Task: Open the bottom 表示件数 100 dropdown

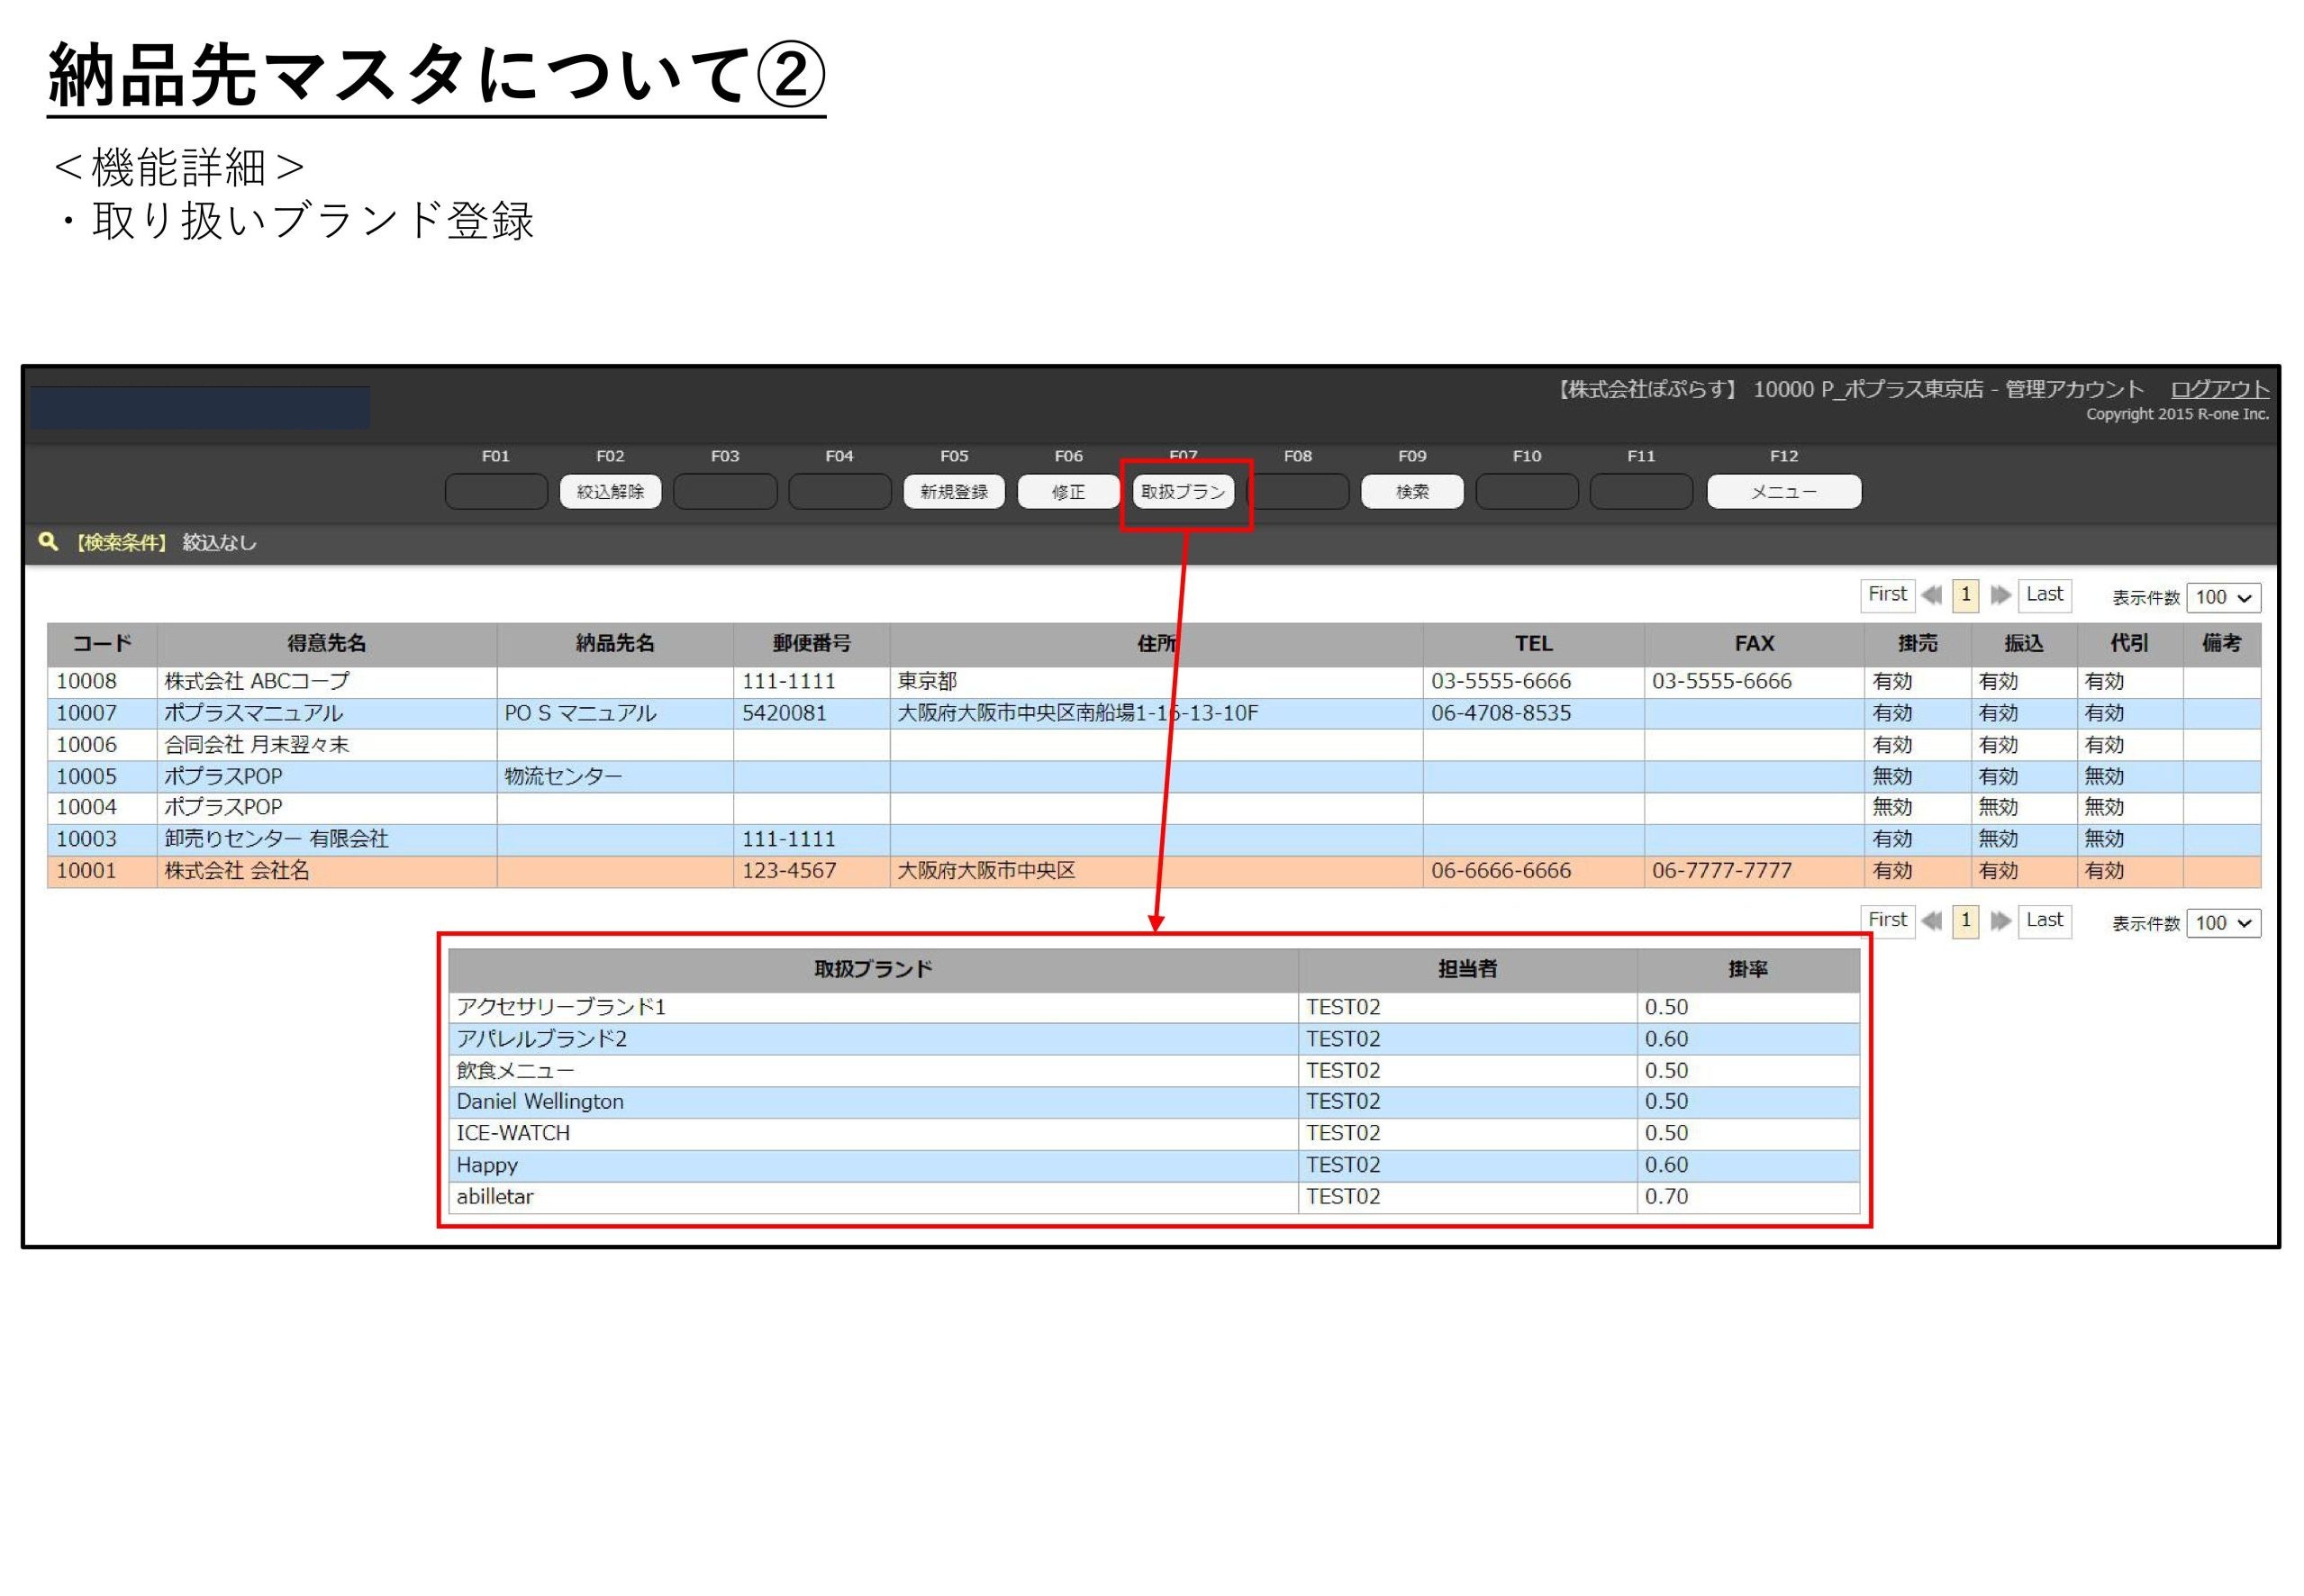Action: coord(2222,923)
